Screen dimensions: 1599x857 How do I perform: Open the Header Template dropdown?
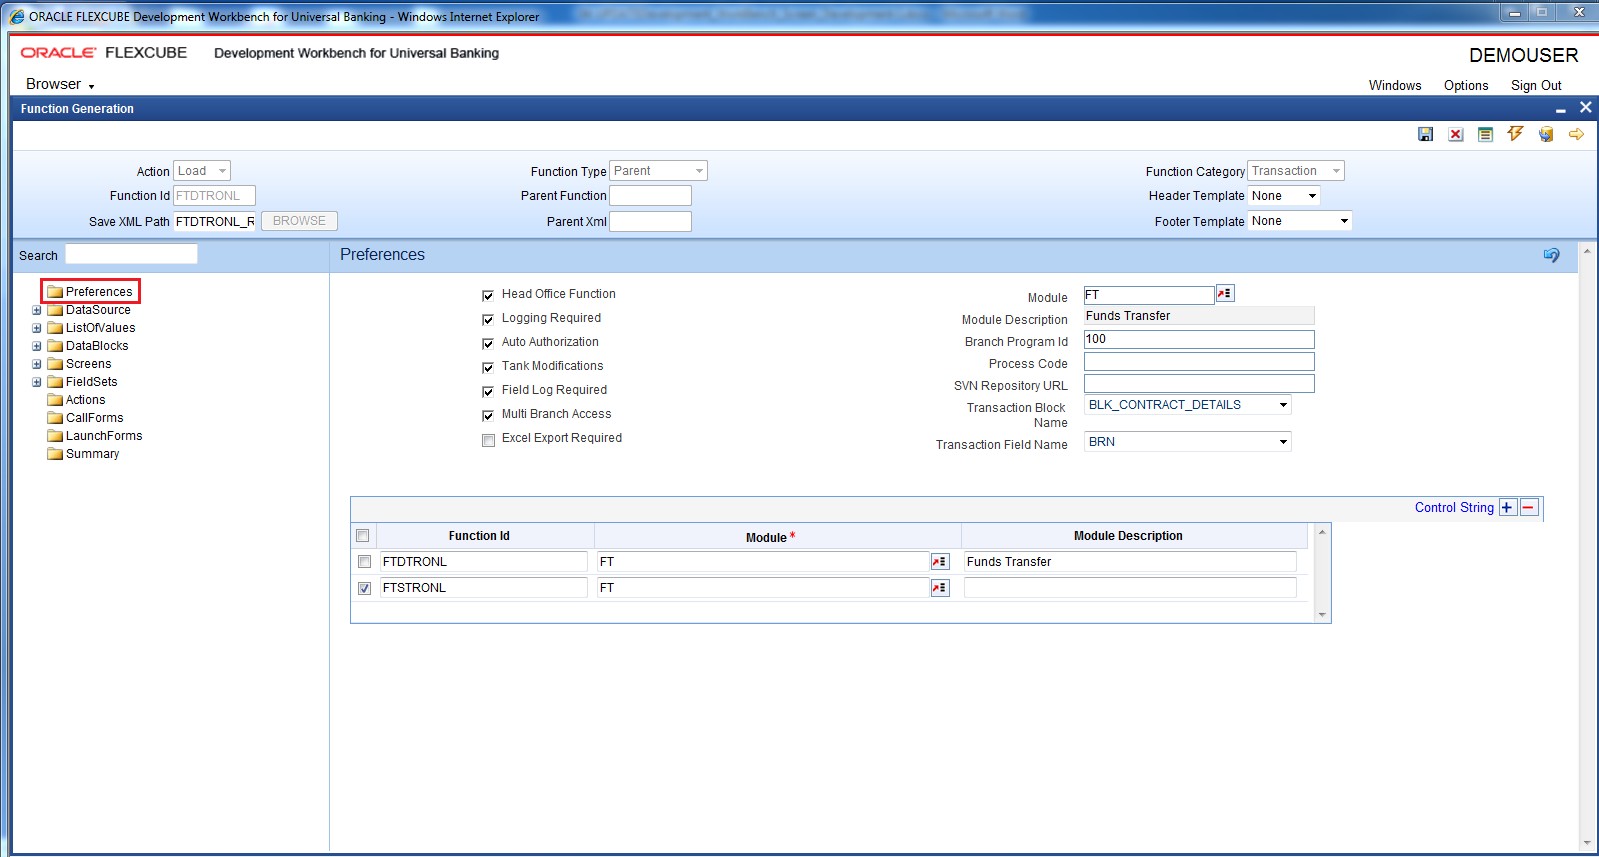point(1285,196)
